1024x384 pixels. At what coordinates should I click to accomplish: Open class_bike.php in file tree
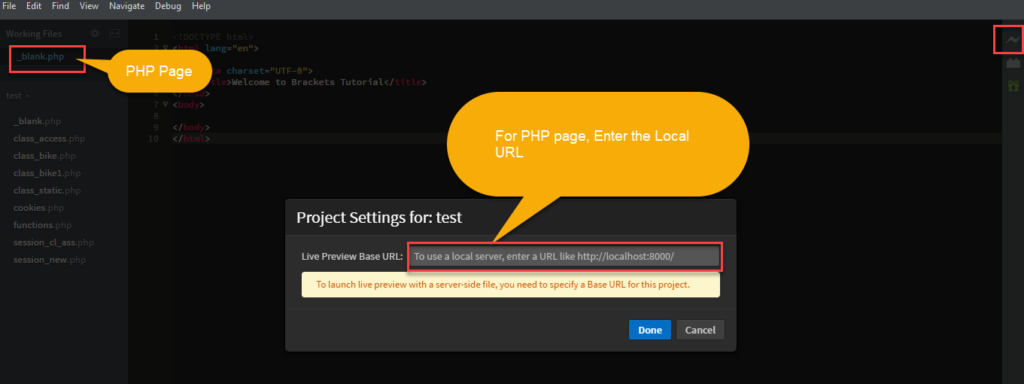click(x=45, y=156)
